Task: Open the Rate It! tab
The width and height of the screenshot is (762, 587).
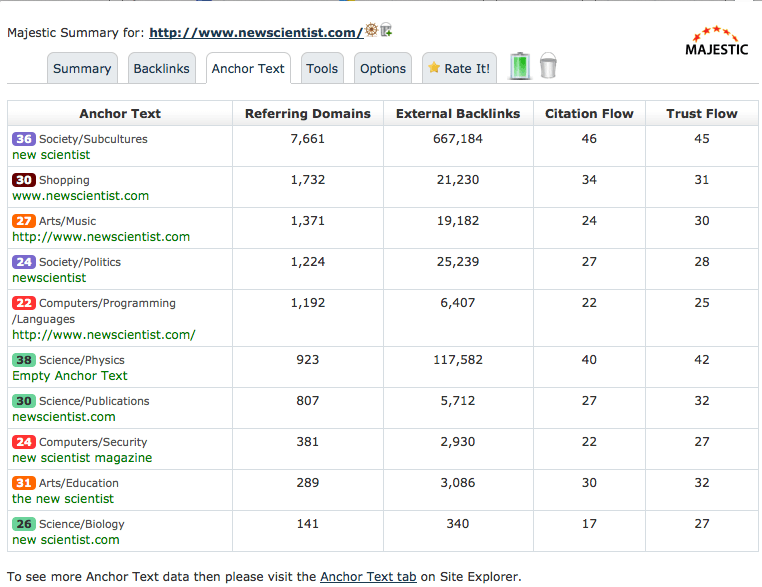Action: (x=459, y=69)
